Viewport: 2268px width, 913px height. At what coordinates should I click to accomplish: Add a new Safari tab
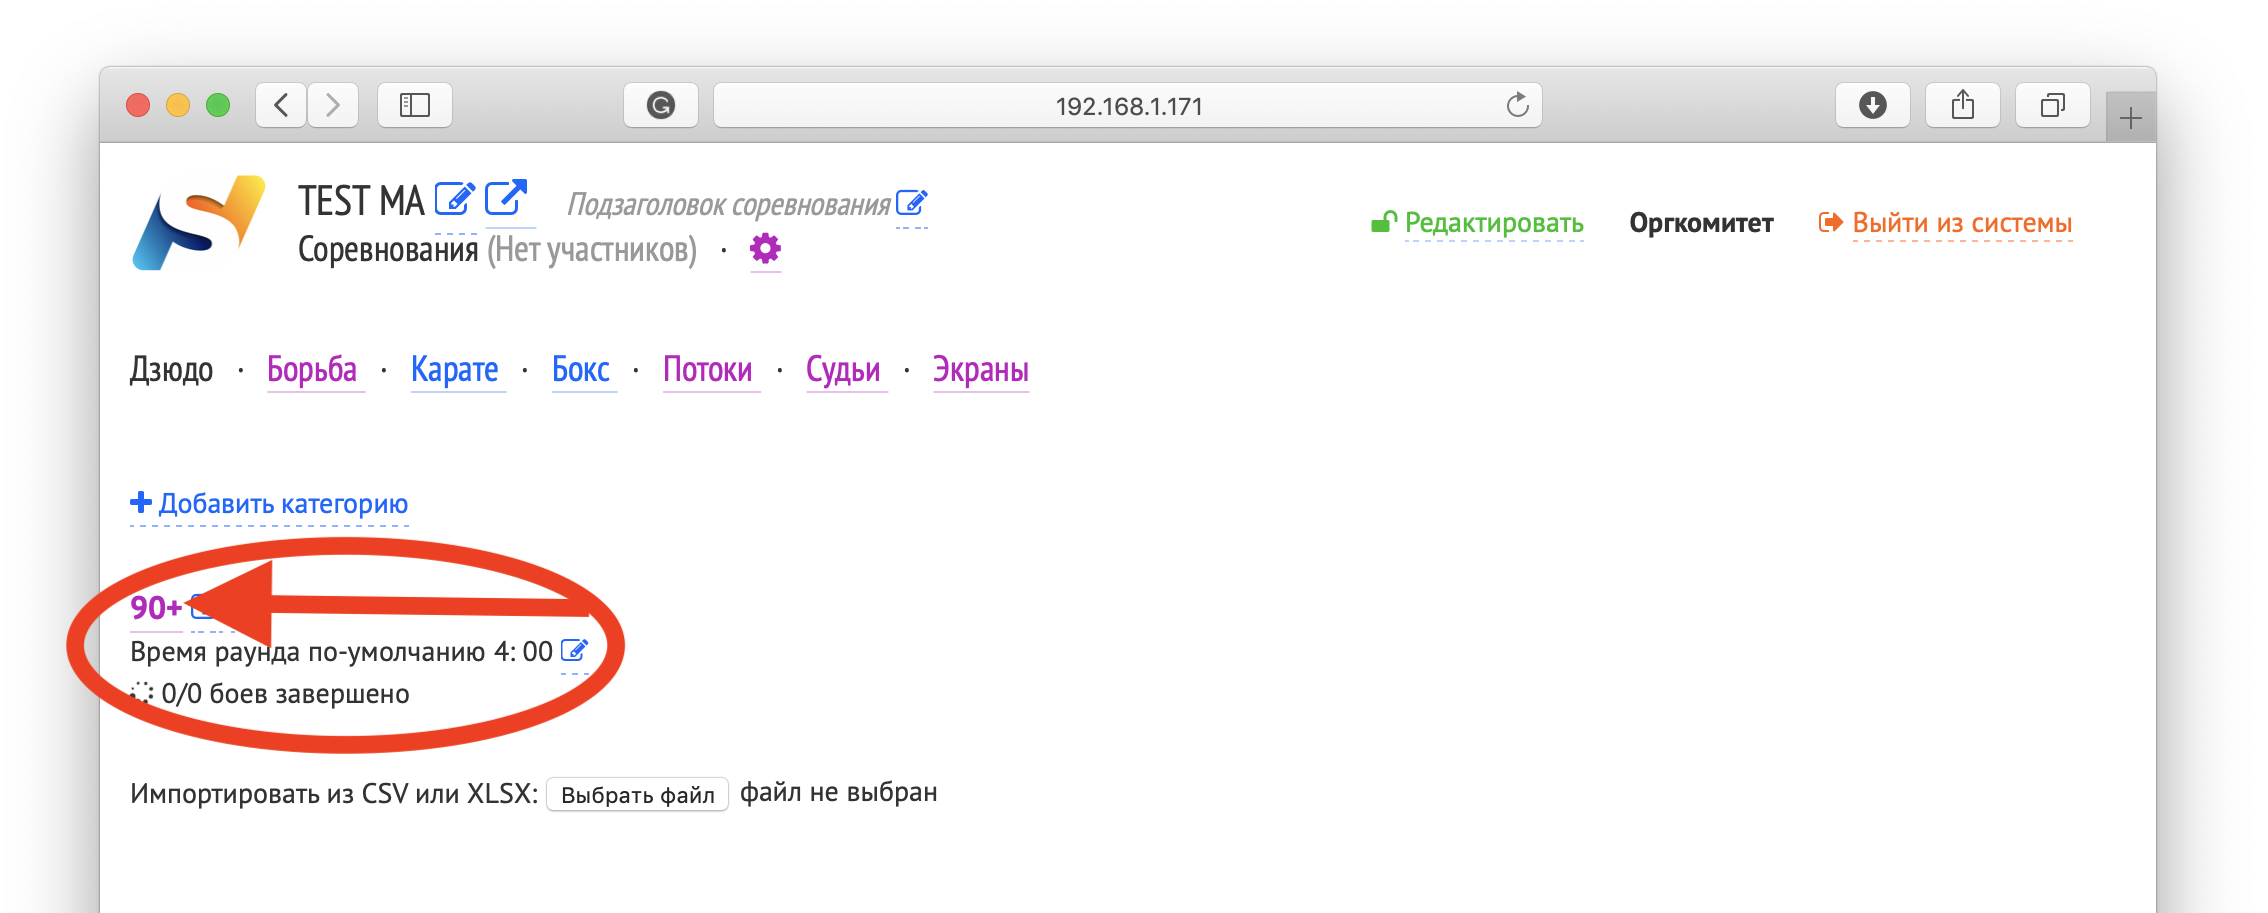(2130, 118)
